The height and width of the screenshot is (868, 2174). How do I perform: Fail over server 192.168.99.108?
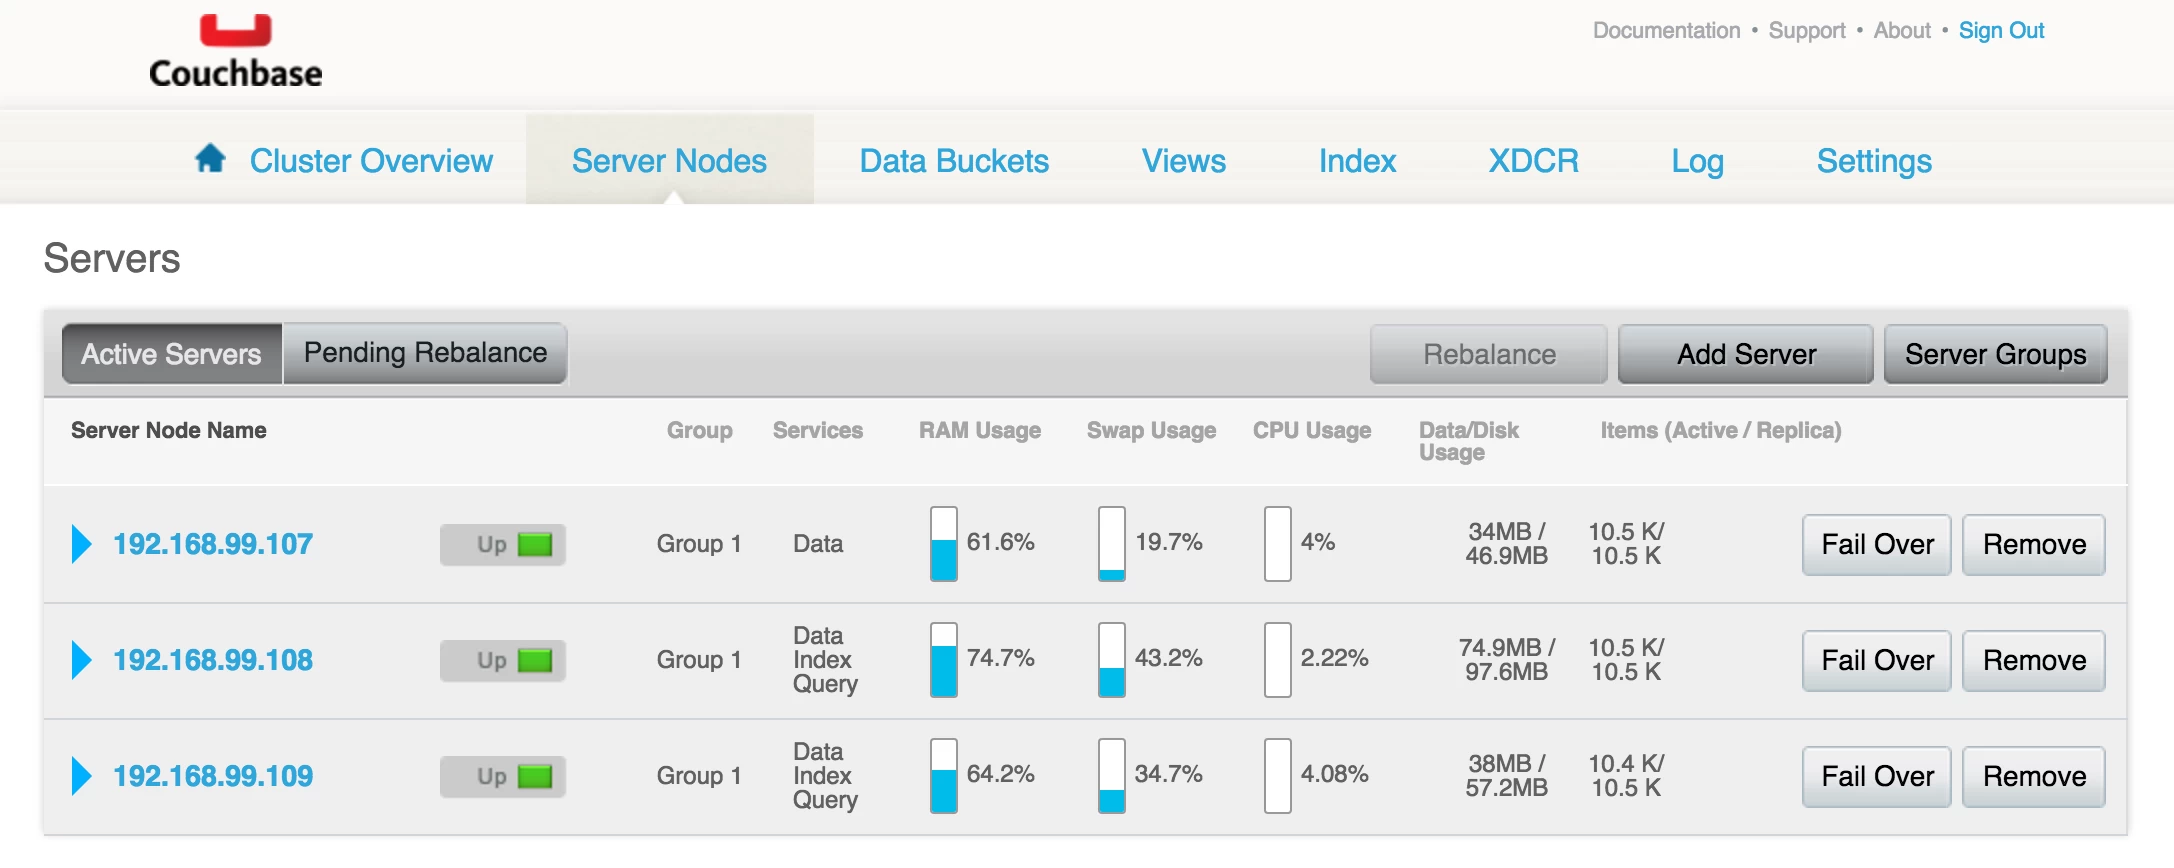pyautogui.click(x=1877, y=661)
